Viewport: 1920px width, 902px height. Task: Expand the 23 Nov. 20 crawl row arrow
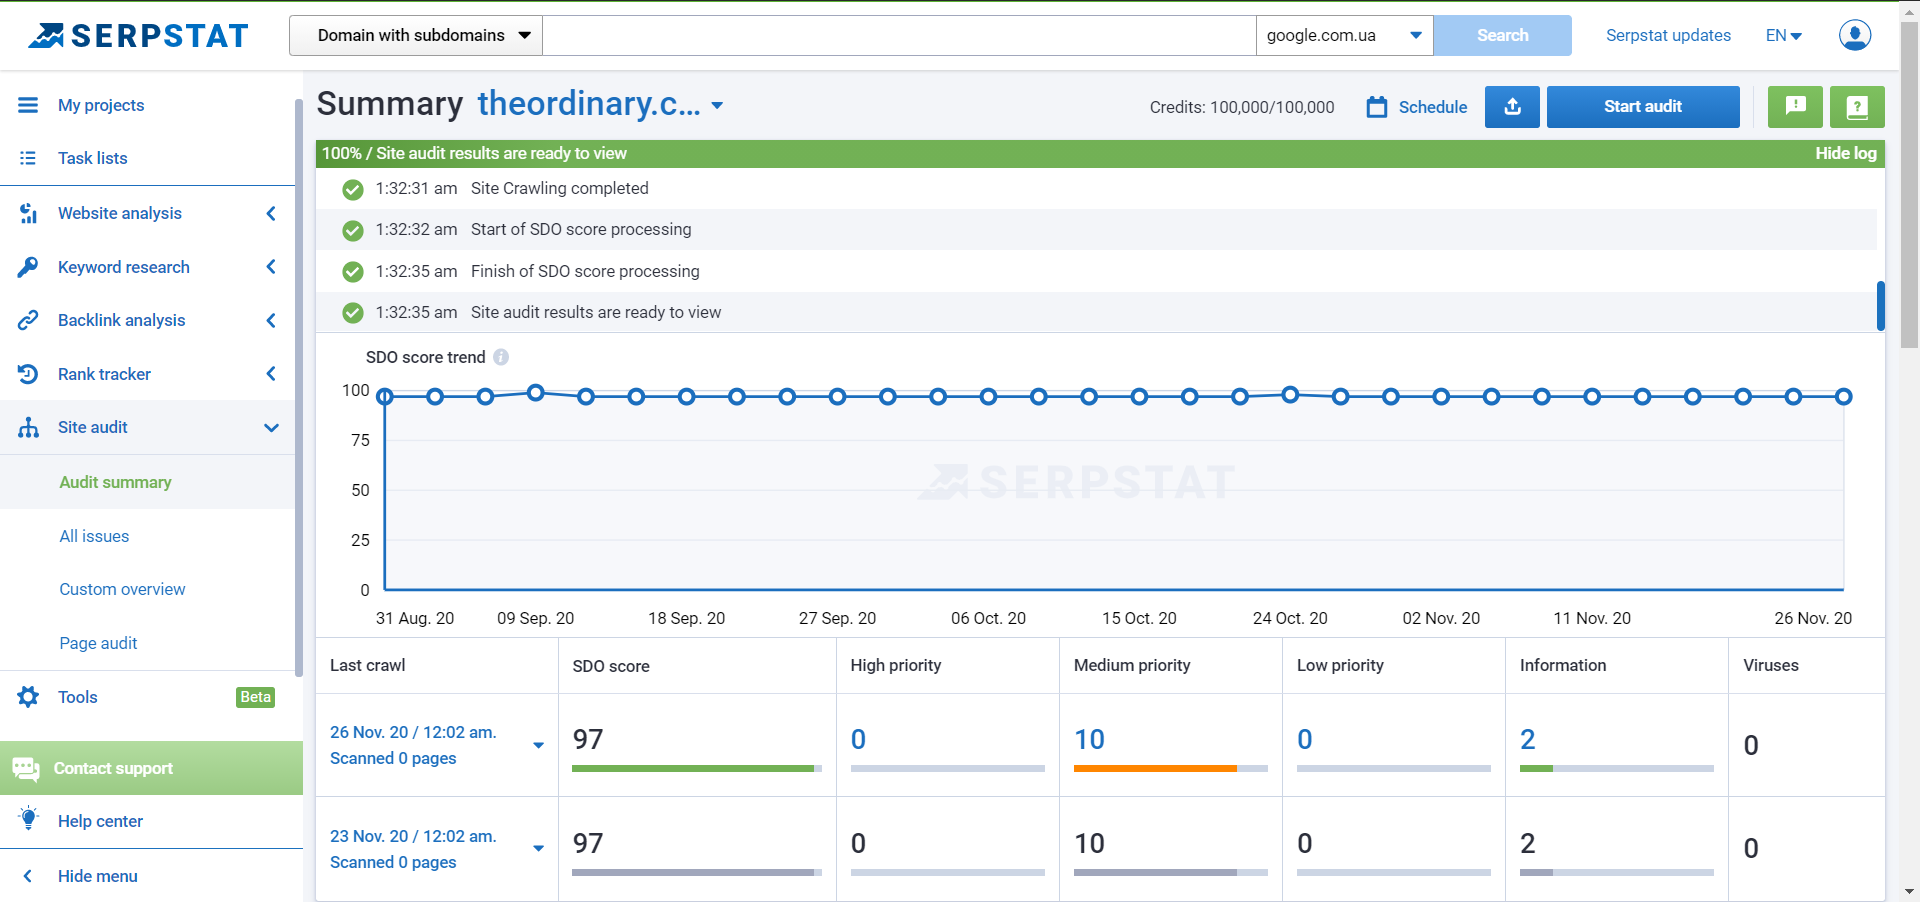(x=538, y=849)
